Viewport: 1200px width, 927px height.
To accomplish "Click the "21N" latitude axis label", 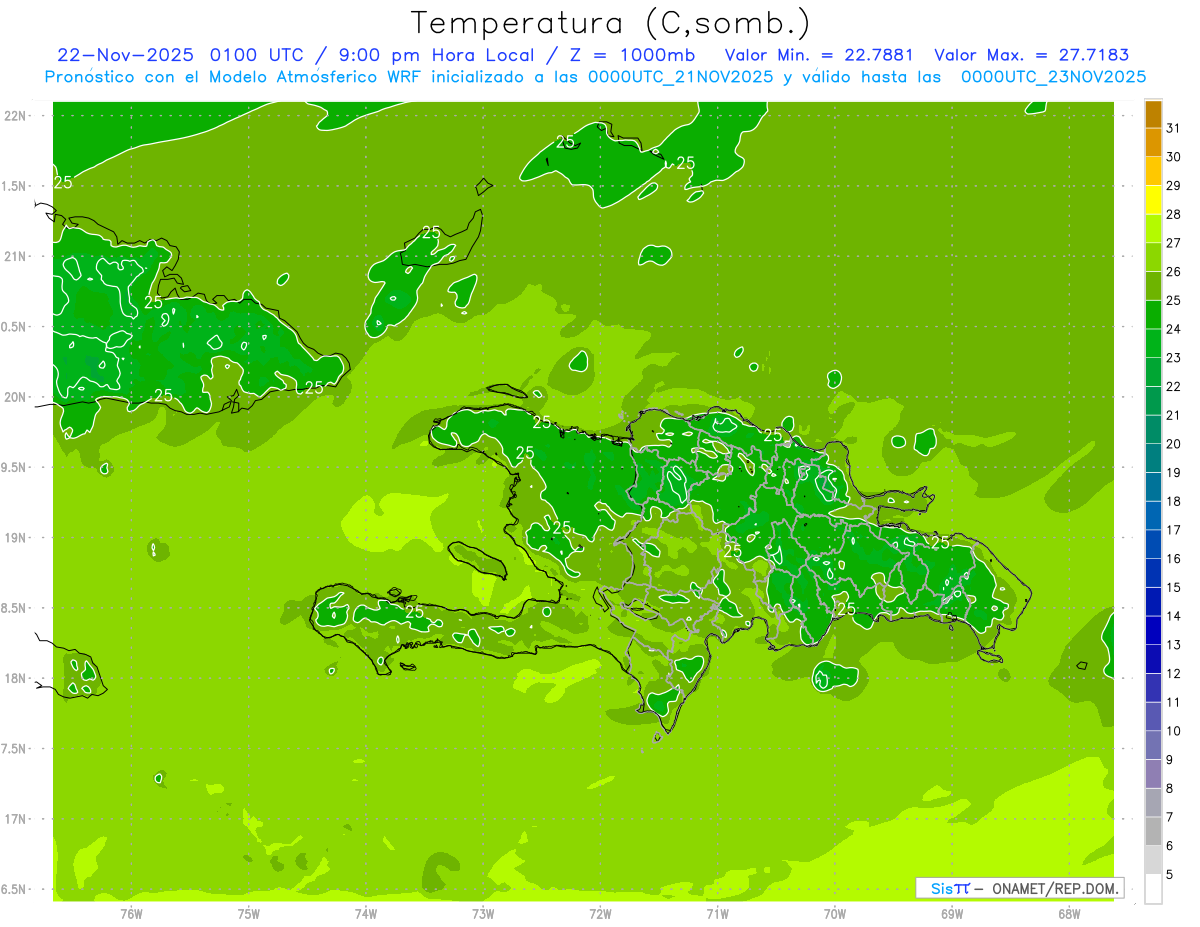I will coord(17,256).
